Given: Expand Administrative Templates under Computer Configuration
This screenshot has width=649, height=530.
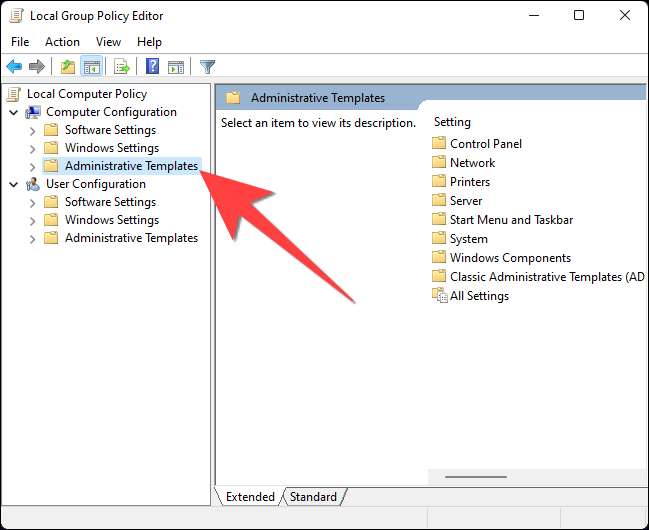Looking at the screenshot, I should [33, 167].
